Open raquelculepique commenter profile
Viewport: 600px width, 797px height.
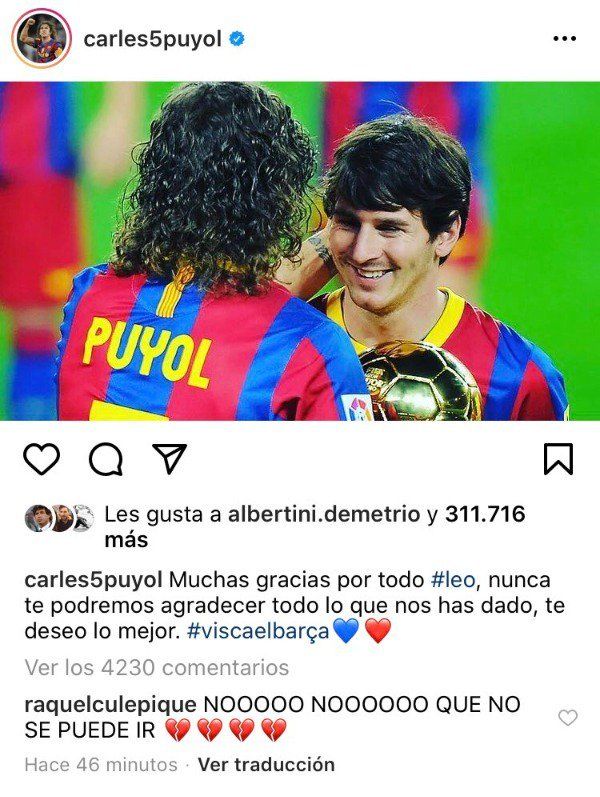point(110,705)
